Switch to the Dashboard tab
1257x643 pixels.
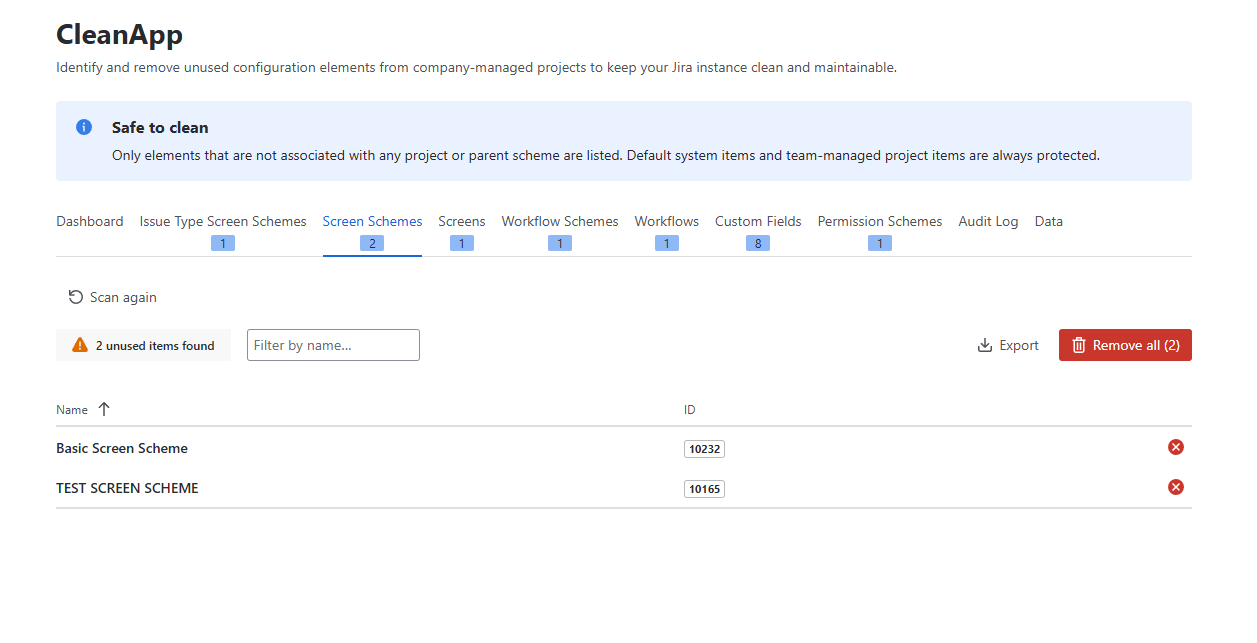tap(89, 221)
